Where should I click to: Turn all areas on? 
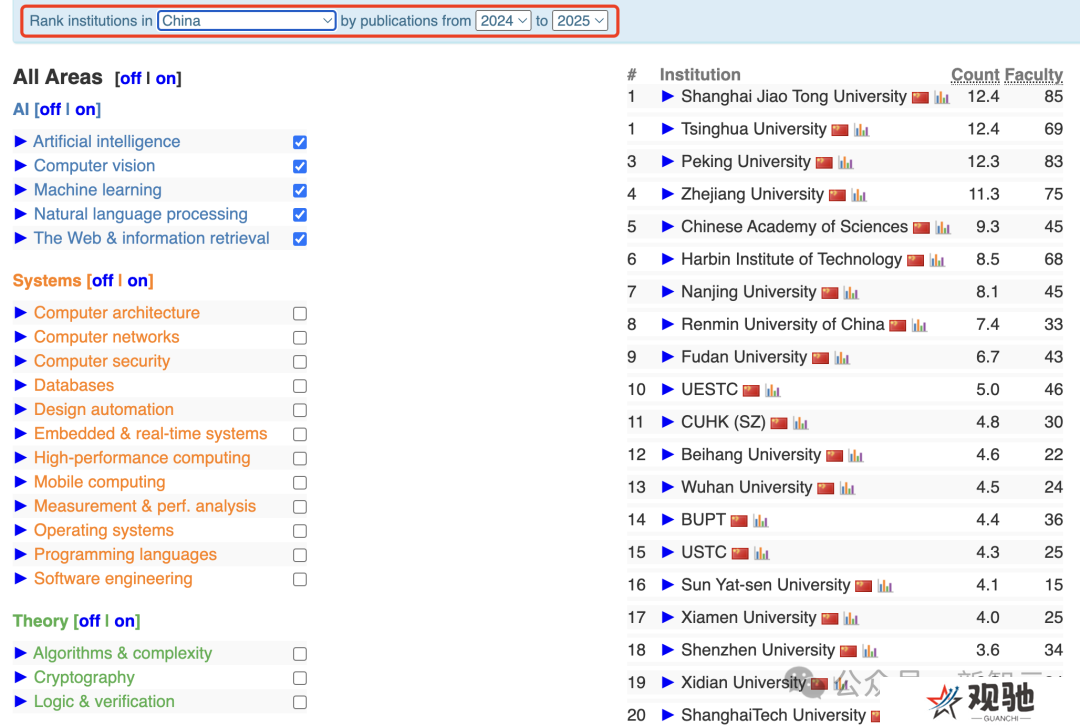(x=166, y=79)
